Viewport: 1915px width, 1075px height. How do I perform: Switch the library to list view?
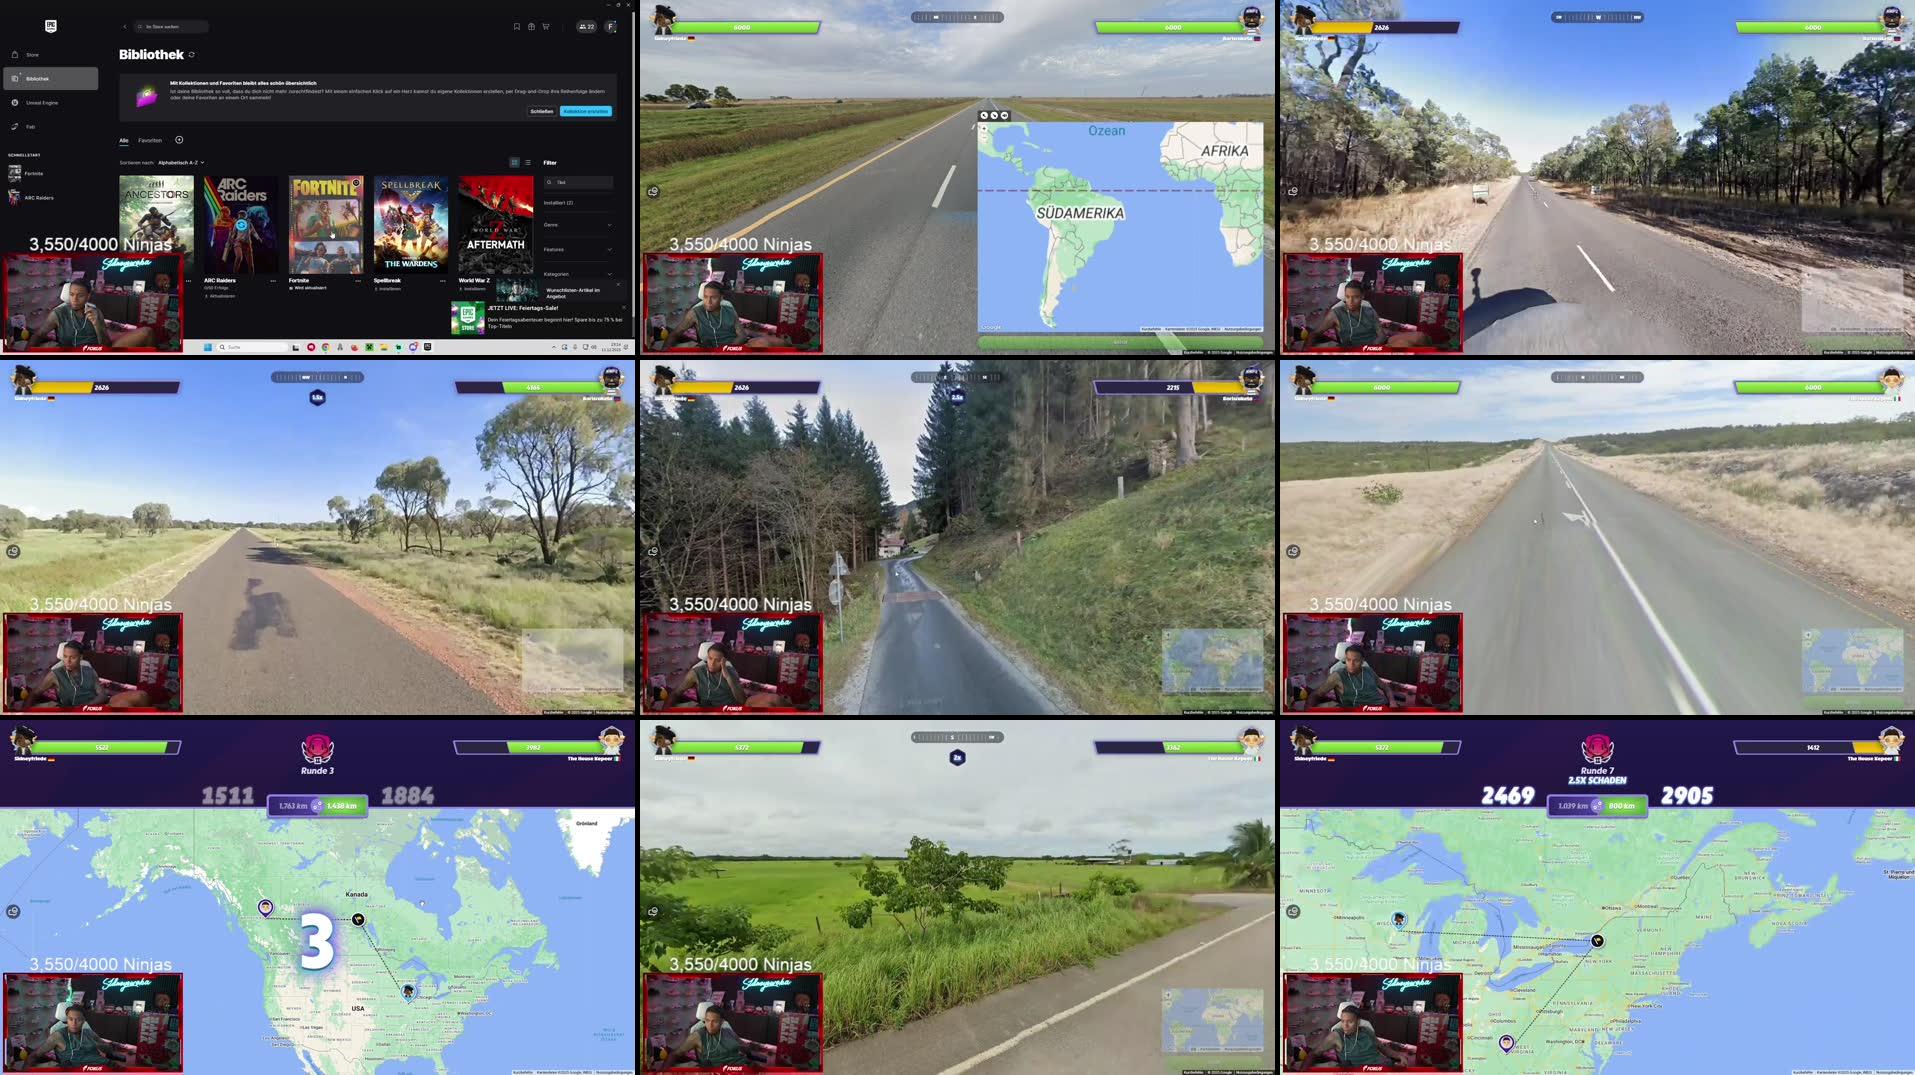tap(527, 162)
